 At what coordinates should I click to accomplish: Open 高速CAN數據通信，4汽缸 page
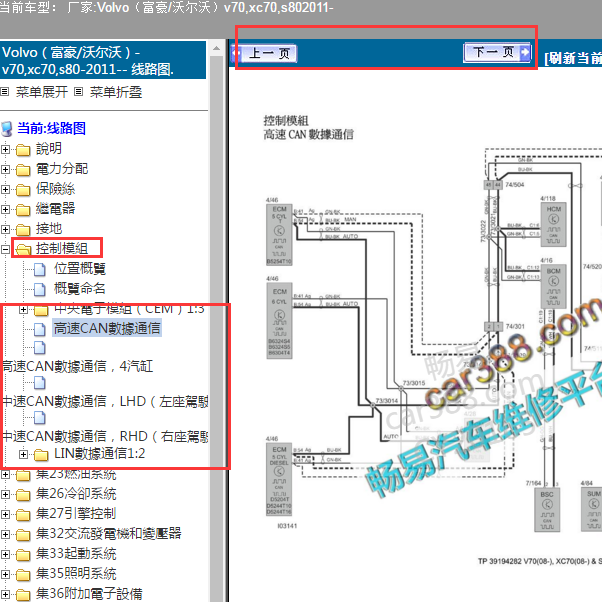coord(77,366)
